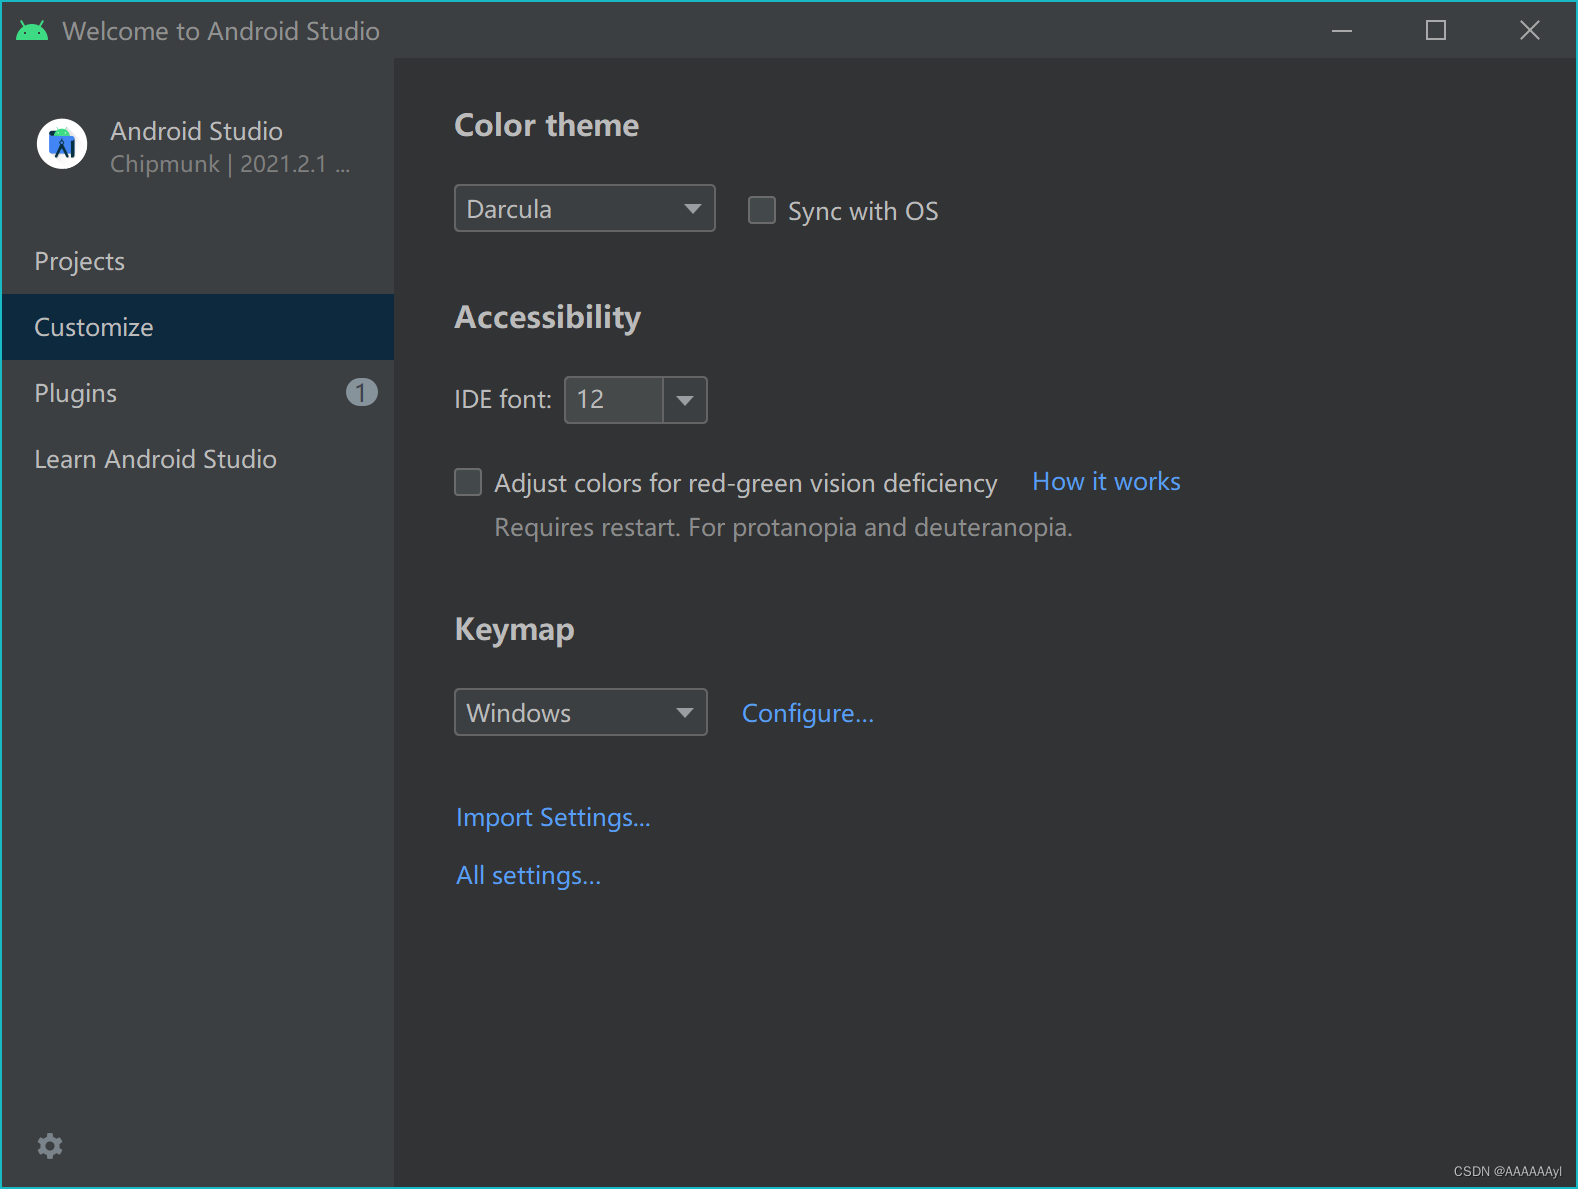
Task: Enable Sync with OS checkbox
Action: coord(762,210)
